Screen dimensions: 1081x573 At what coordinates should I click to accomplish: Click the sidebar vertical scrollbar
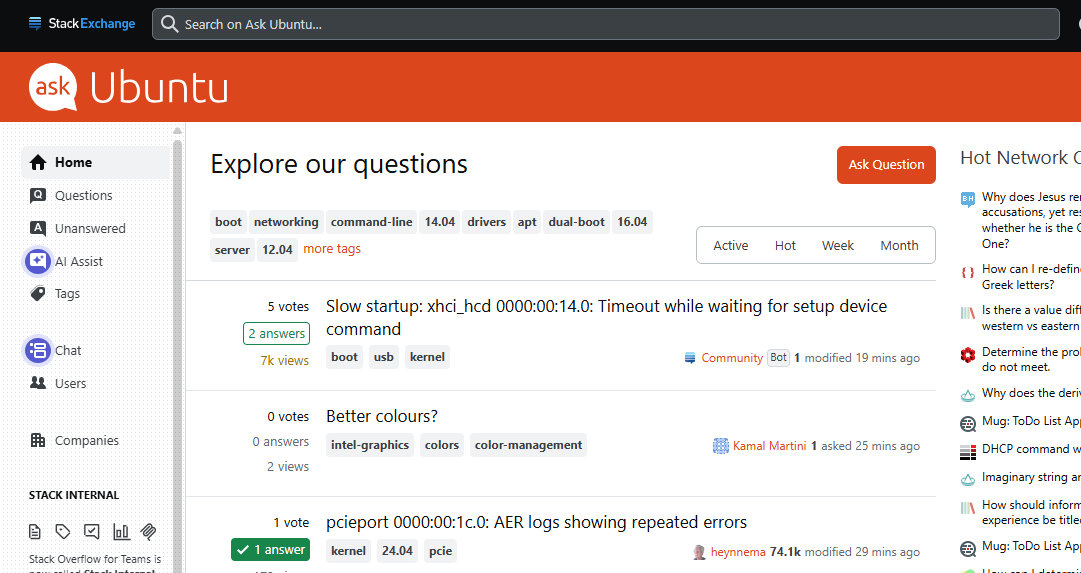coord(178,350)
